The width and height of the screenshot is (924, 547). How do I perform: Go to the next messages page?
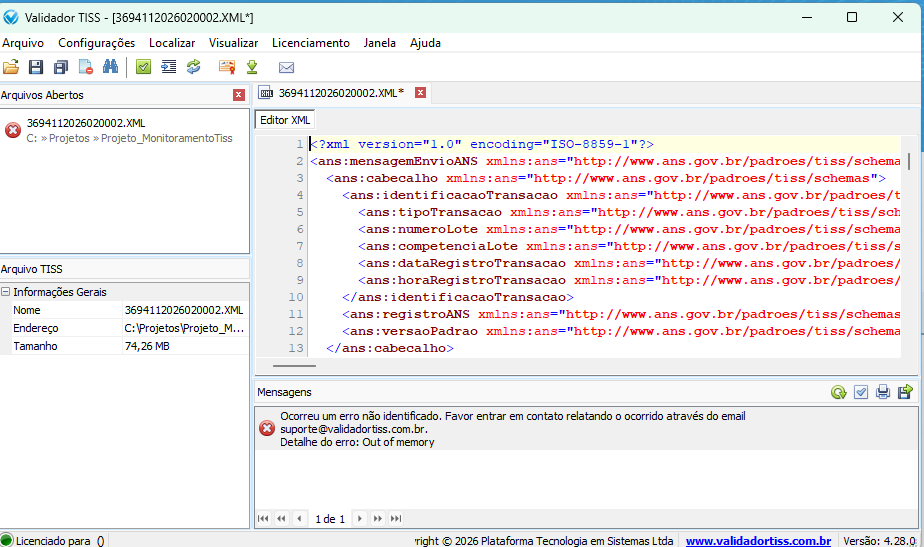(360, 519)
